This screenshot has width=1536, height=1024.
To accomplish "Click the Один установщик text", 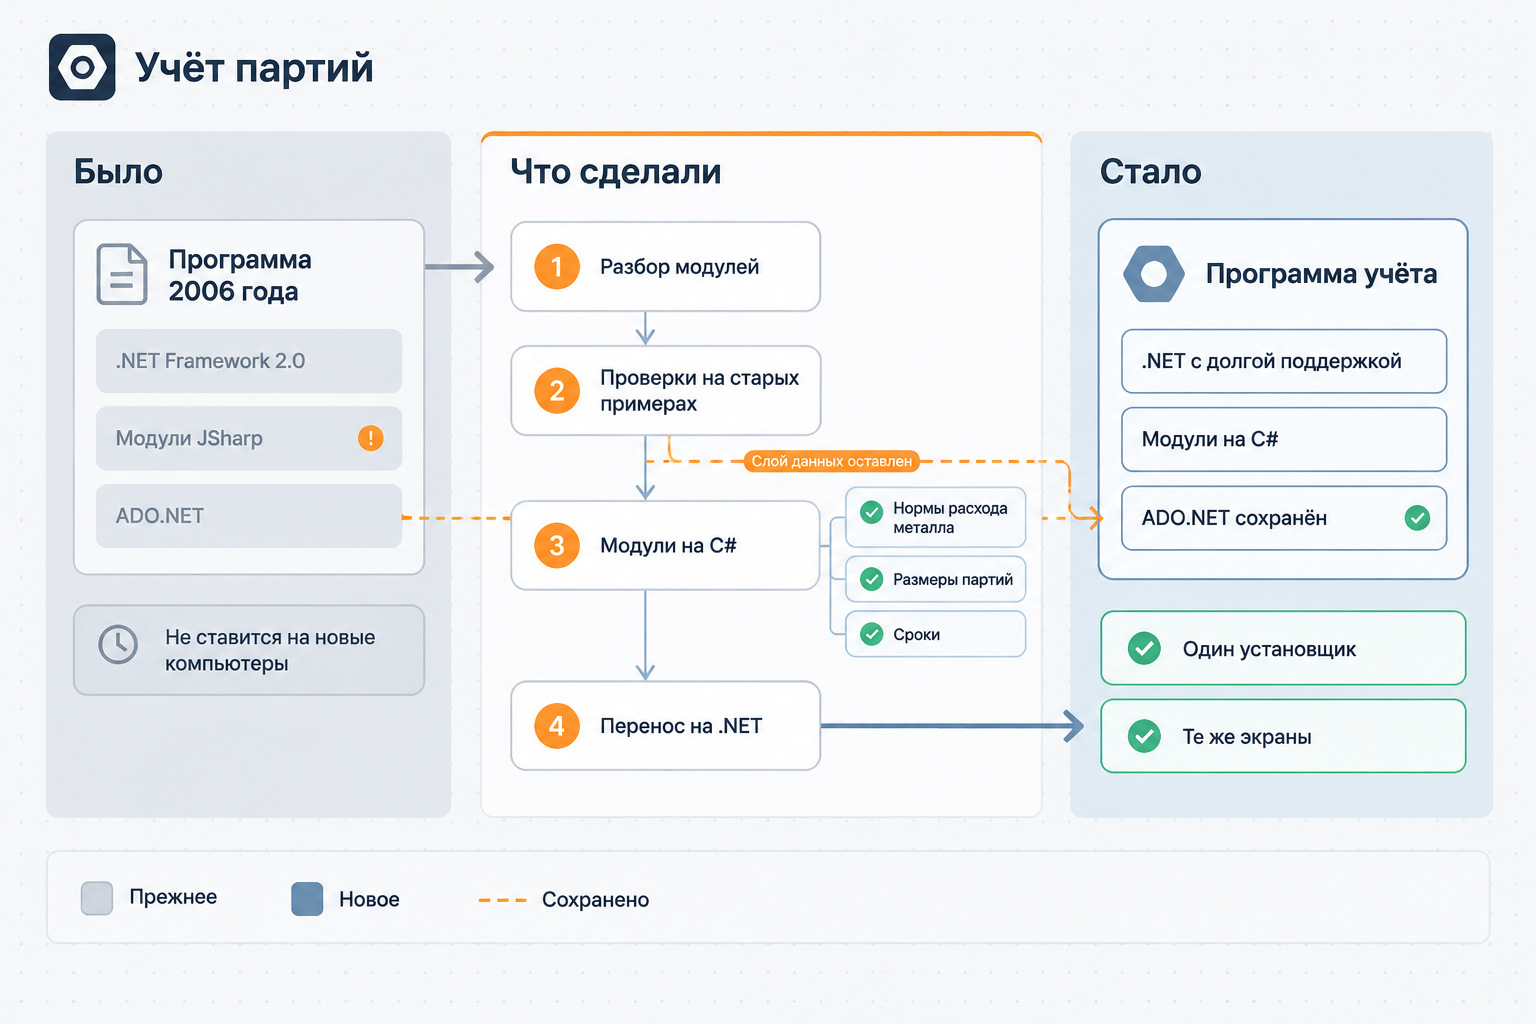I will (1269, 649).
